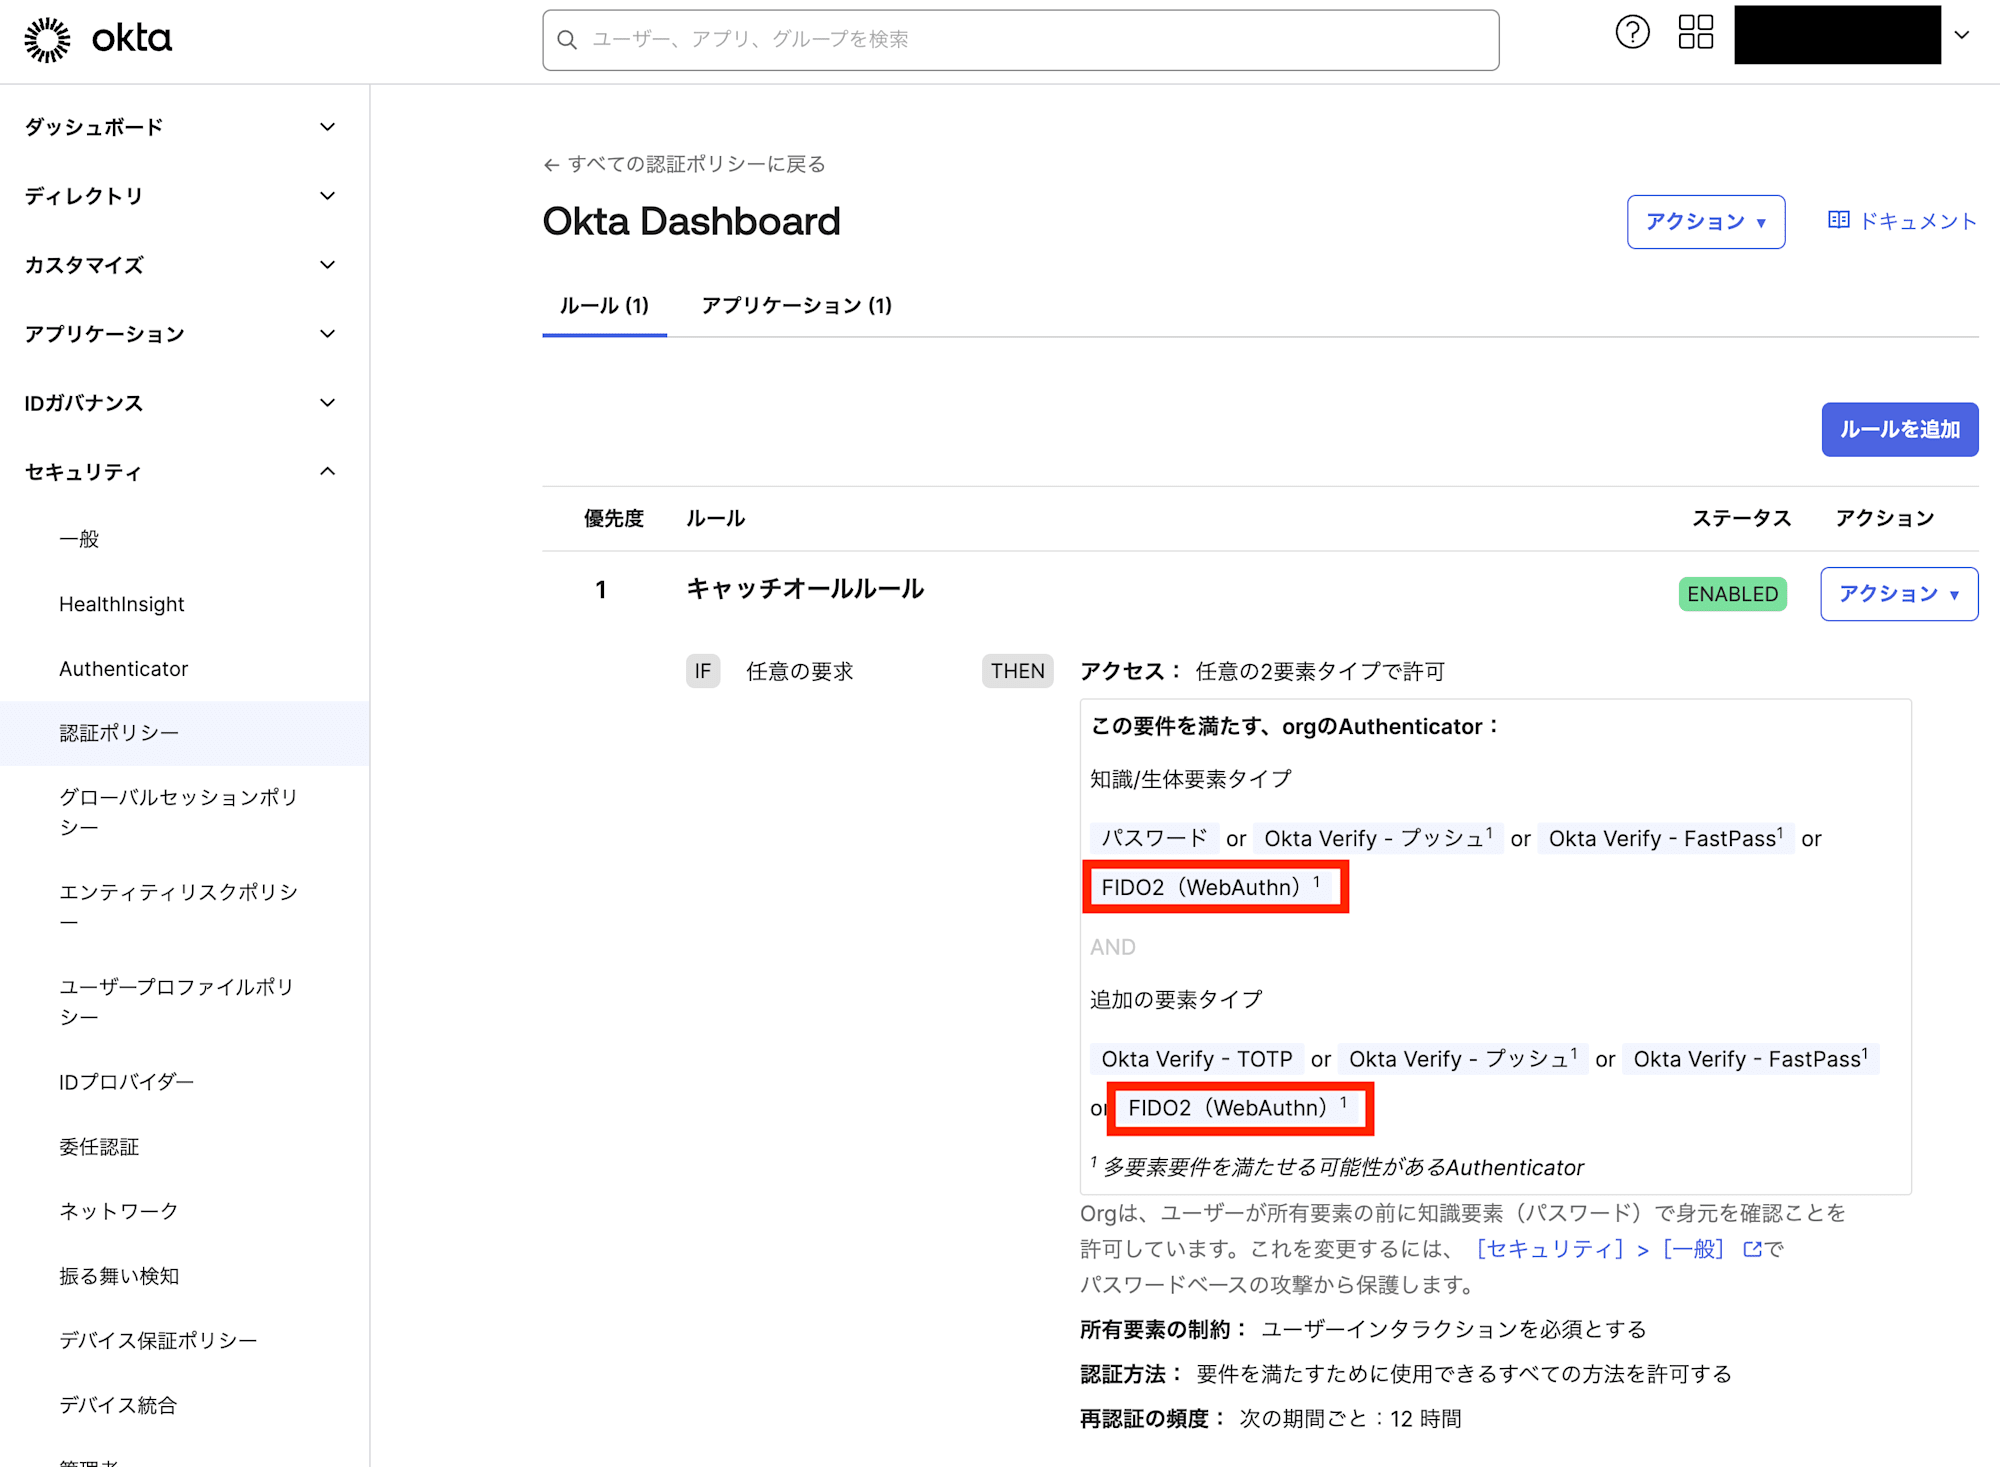Open the account menu chevron
Image resolution: width=2000 pixels, height=1467 pixels.
click(x=1962, y=35)
